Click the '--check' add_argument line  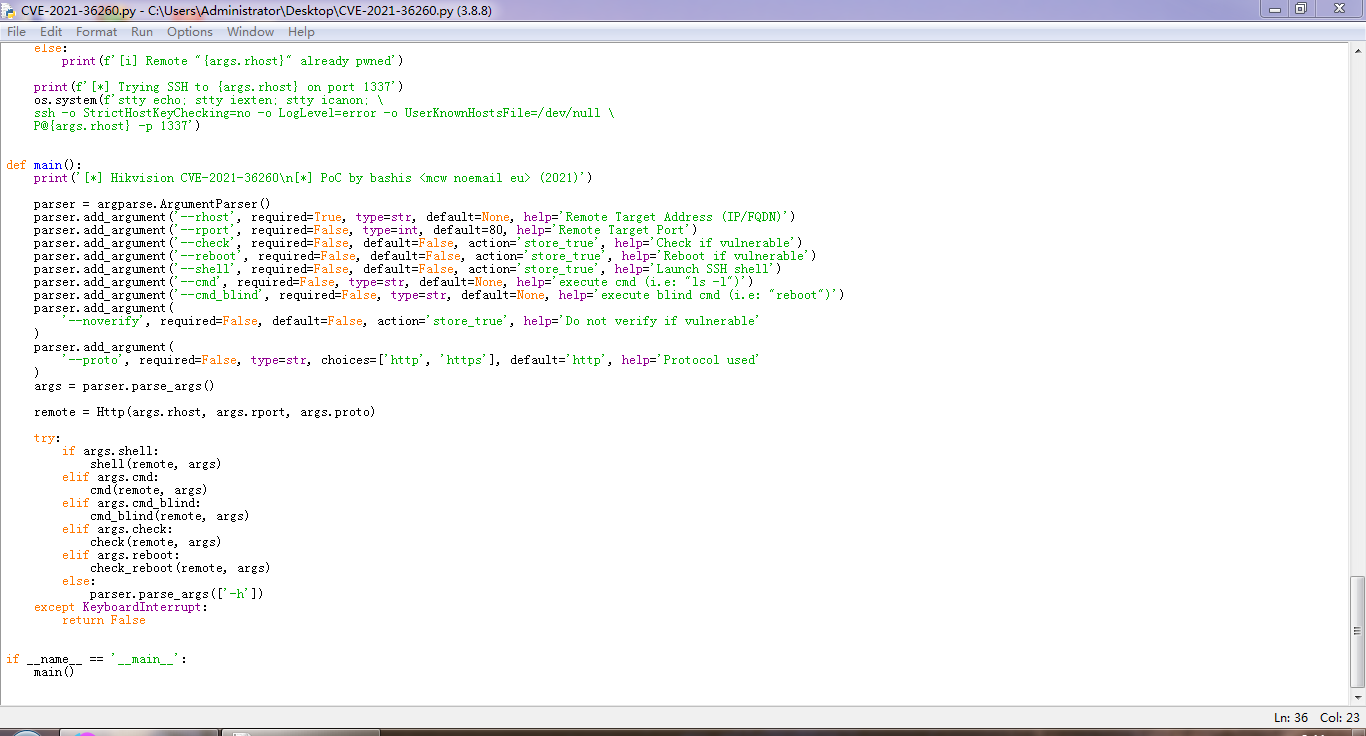(418, 243)
